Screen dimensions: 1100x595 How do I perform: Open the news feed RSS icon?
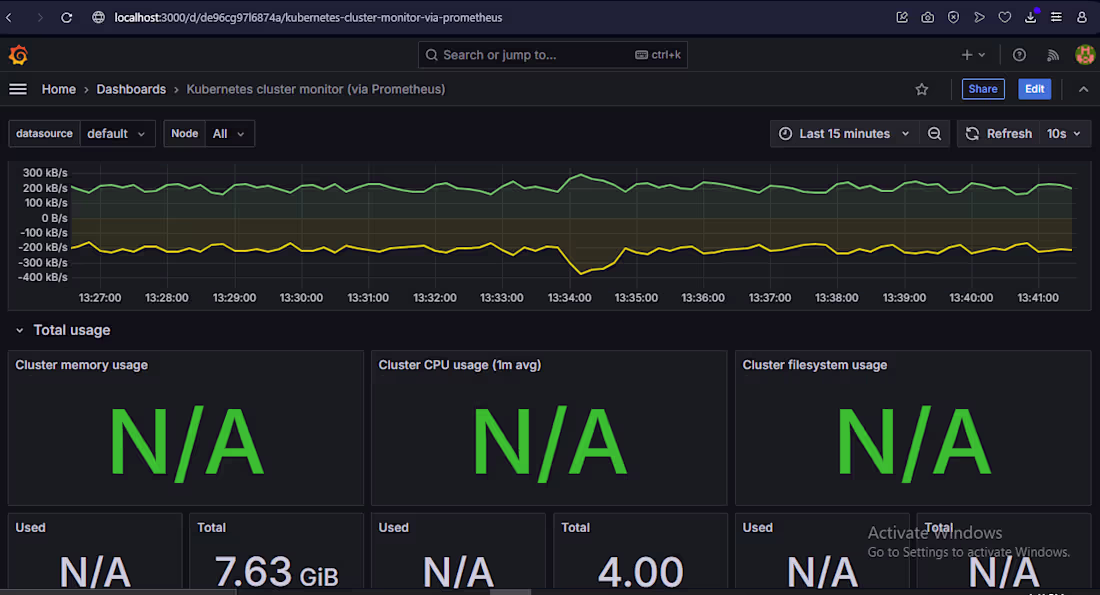(1053, 55)
